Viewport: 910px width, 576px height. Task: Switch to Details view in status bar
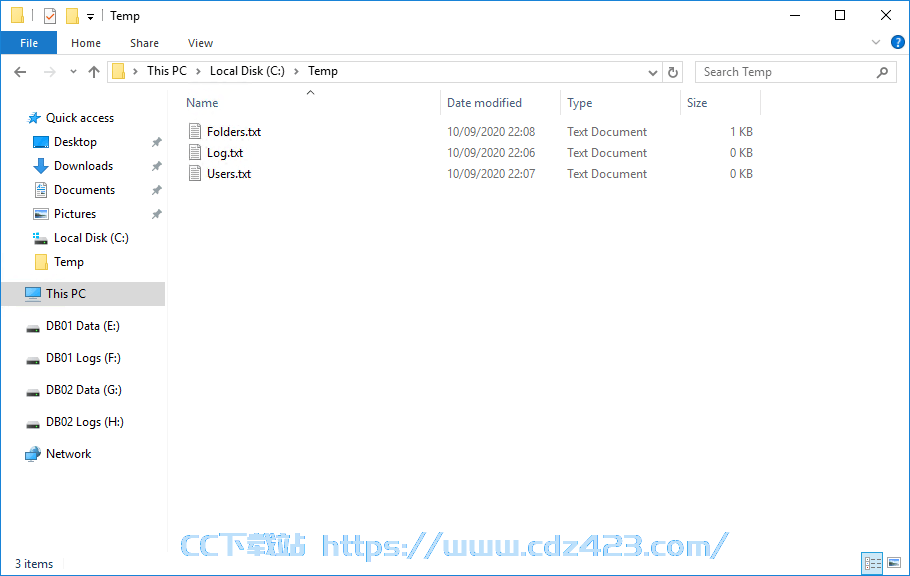(872, 563)
